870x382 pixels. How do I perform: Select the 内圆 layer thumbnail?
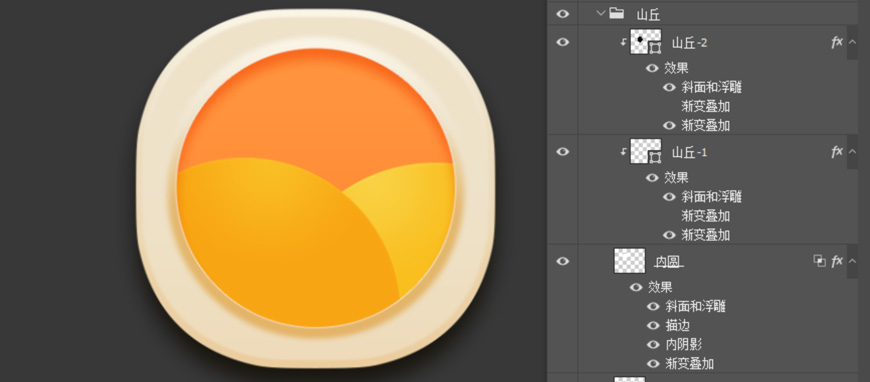(x=630, y=261)
